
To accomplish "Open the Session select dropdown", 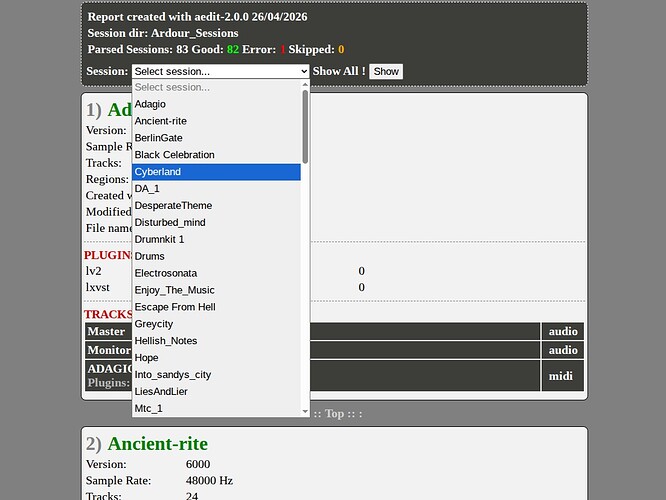I will point(220,71).
